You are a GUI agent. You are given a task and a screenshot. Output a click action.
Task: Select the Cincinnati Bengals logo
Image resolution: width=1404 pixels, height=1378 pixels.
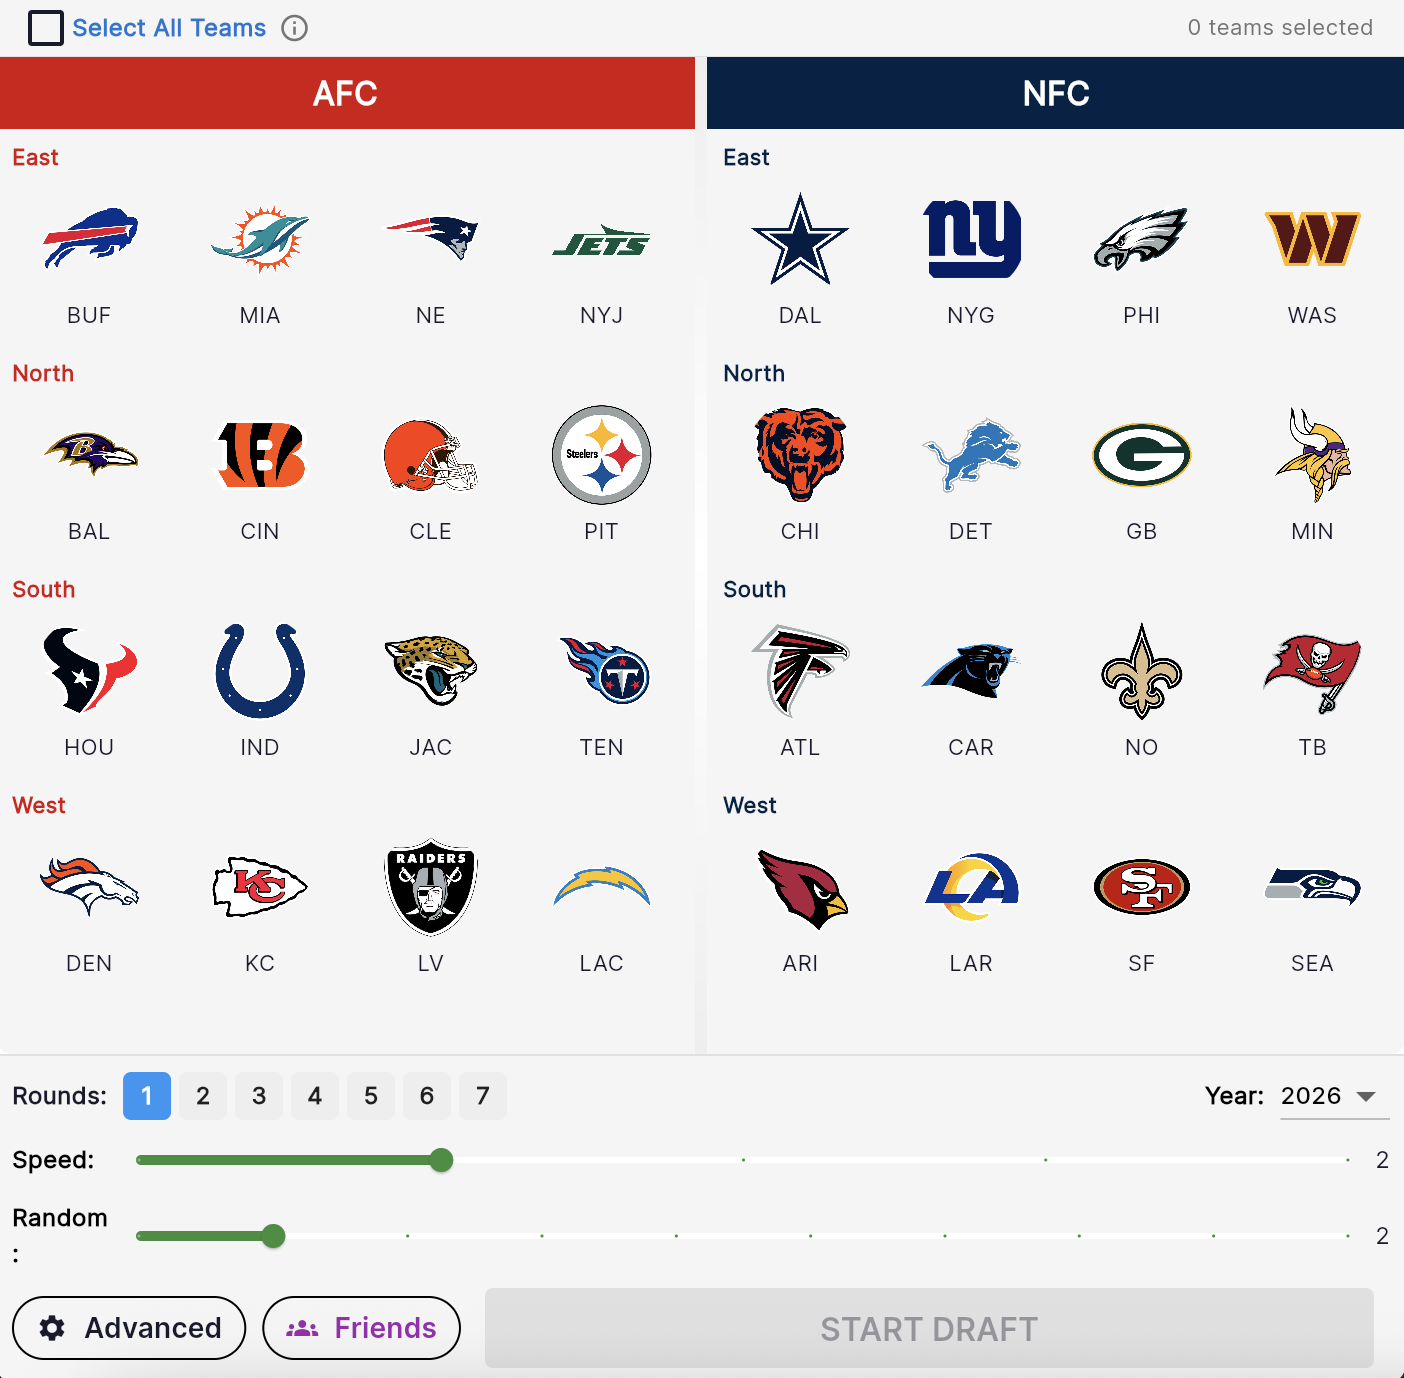coord(260,455)
